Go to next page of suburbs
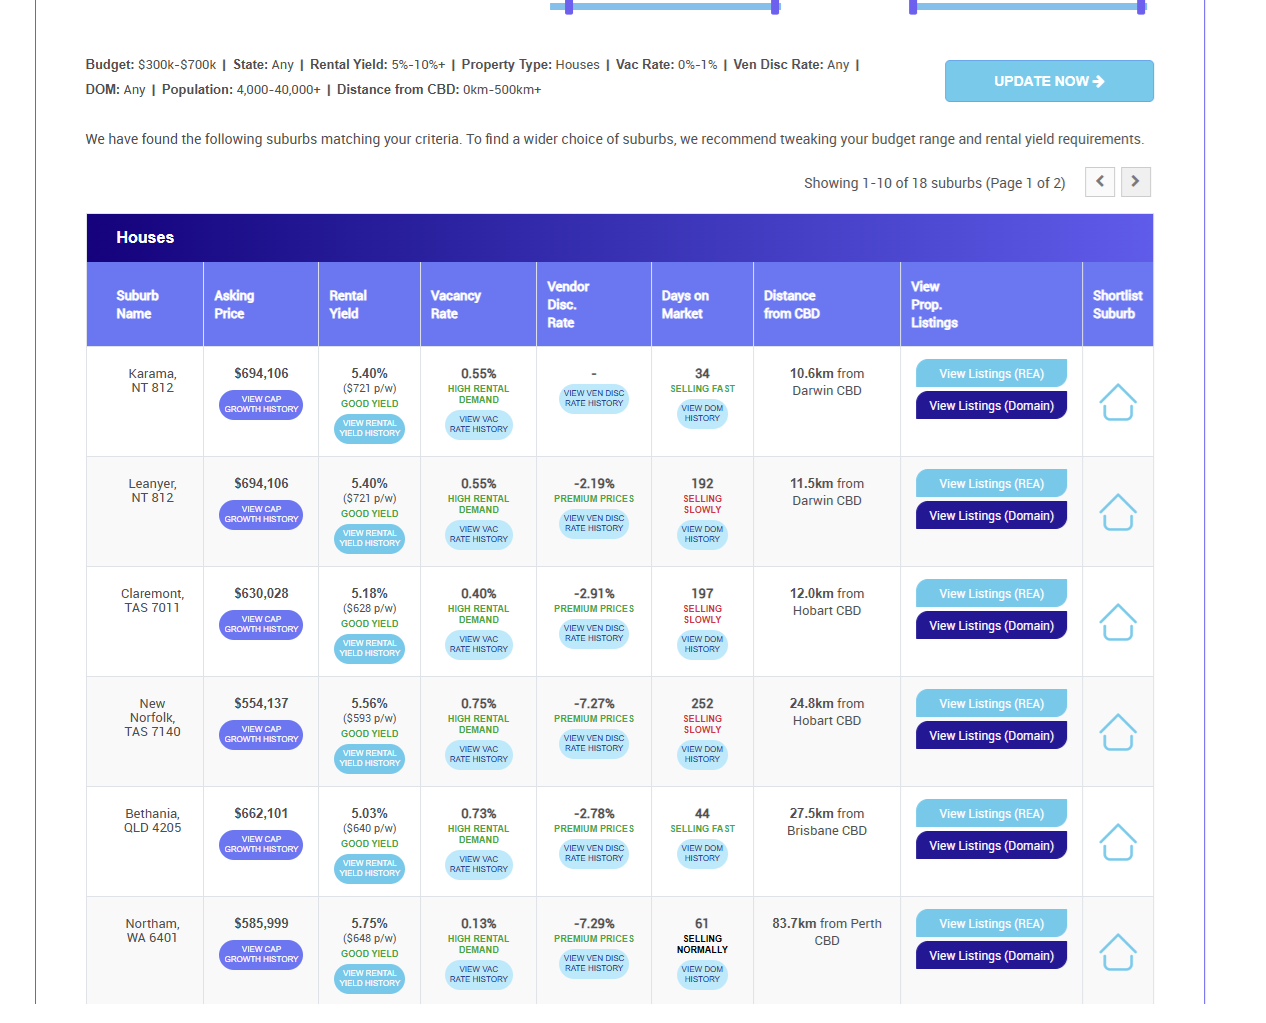The image size is (1266, 1023). [x=1135, y=182]
